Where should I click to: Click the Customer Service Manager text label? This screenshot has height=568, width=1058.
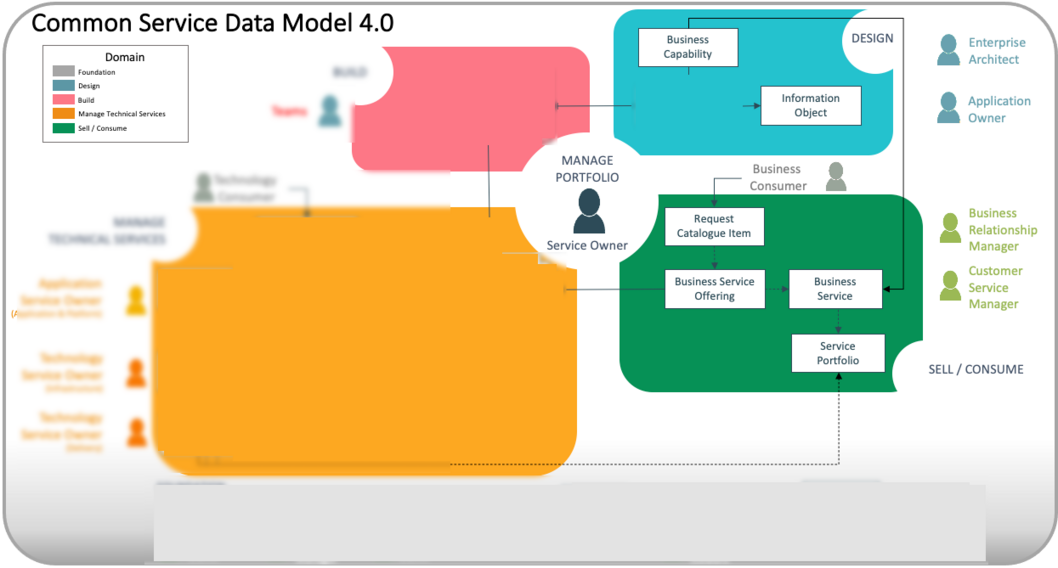pyautogui.click(x=995, y=287)
